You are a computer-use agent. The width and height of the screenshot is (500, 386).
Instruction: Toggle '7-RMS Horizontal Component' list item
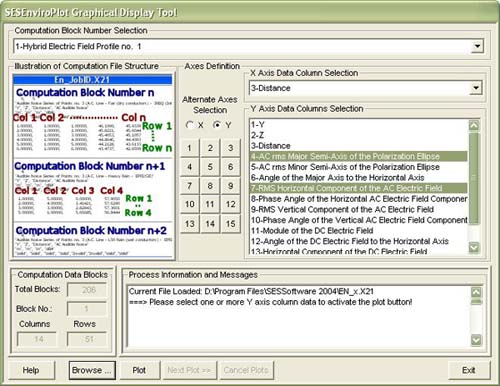pos(359,188)
